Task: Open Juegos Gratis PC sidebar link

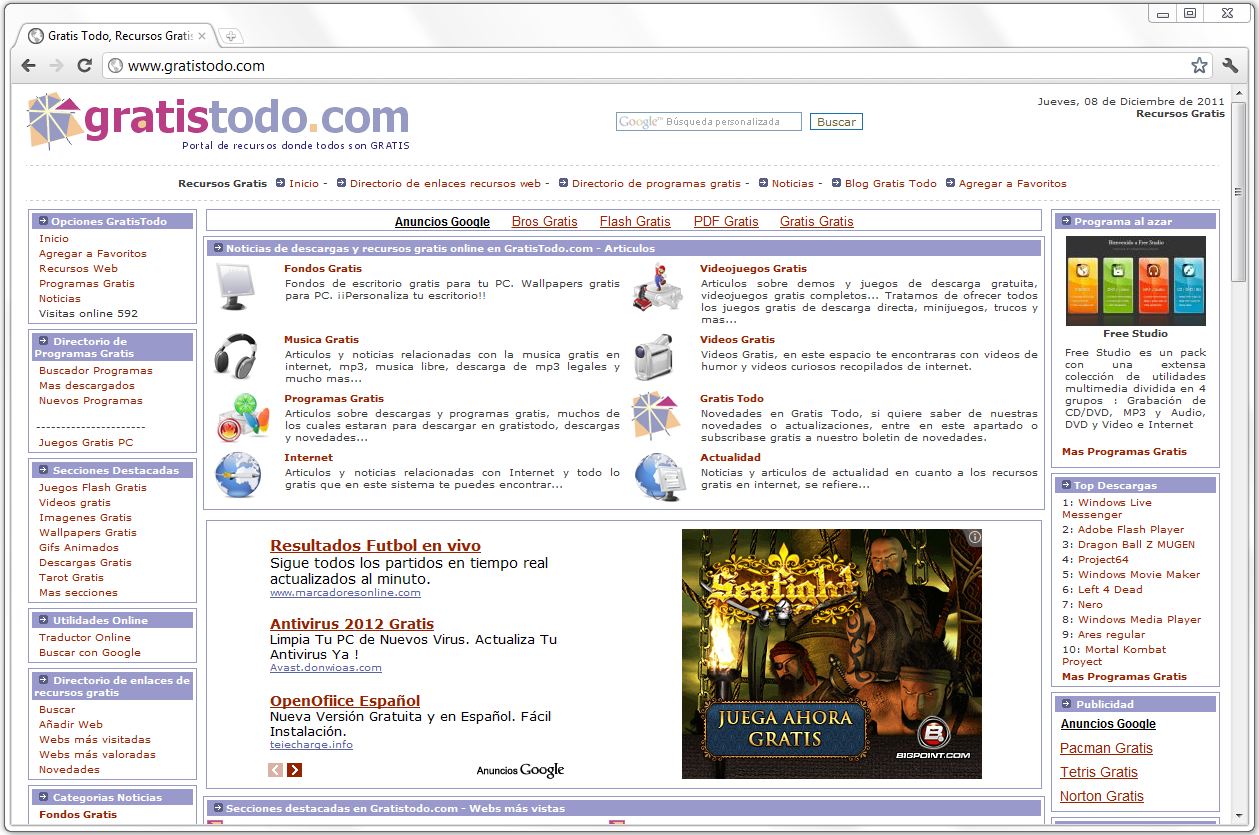Action: pyautogui.click(x=86, y=443)
